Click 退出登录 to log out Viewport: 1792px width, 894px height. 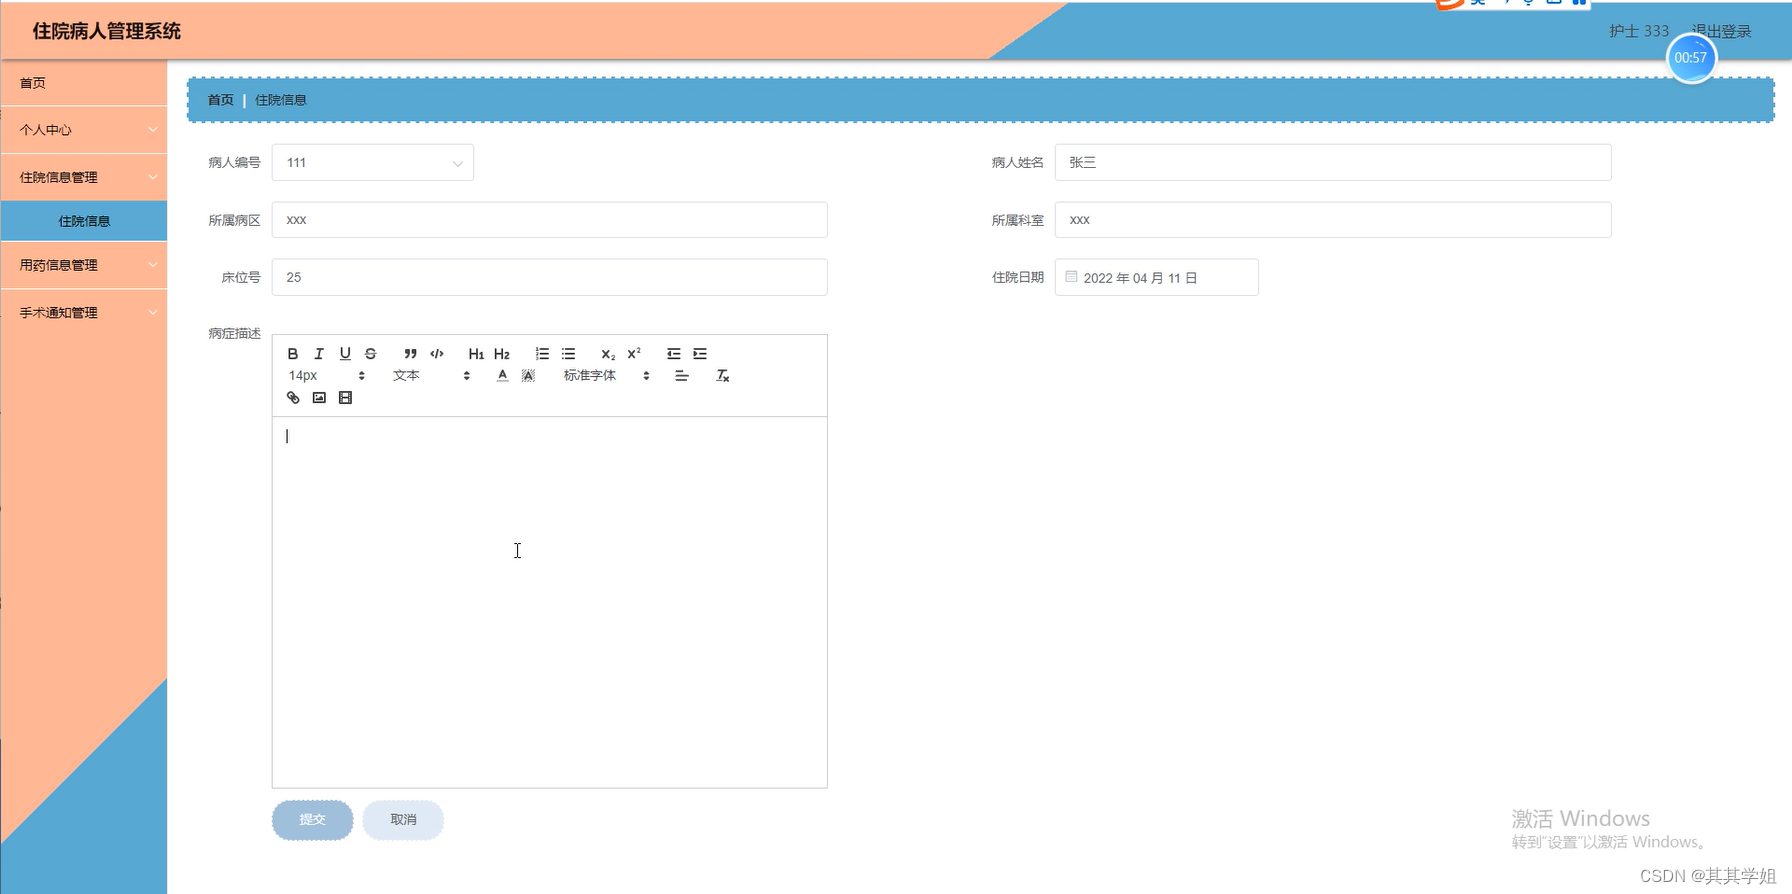click(1722, 31)
